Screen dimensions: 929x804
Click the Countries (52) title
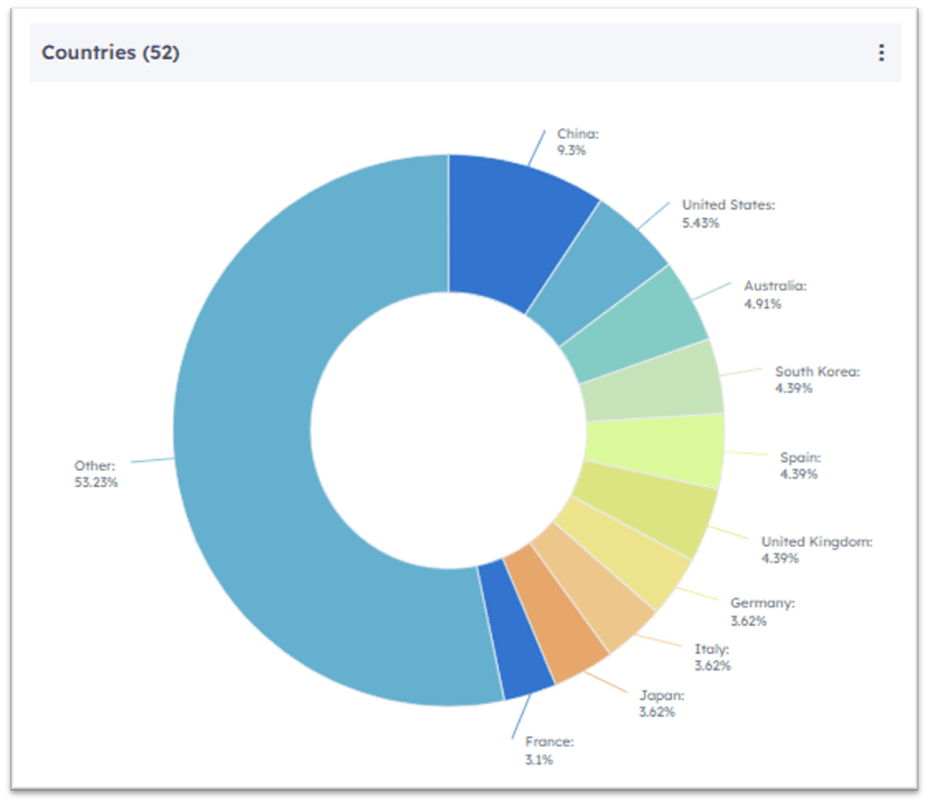112,52
